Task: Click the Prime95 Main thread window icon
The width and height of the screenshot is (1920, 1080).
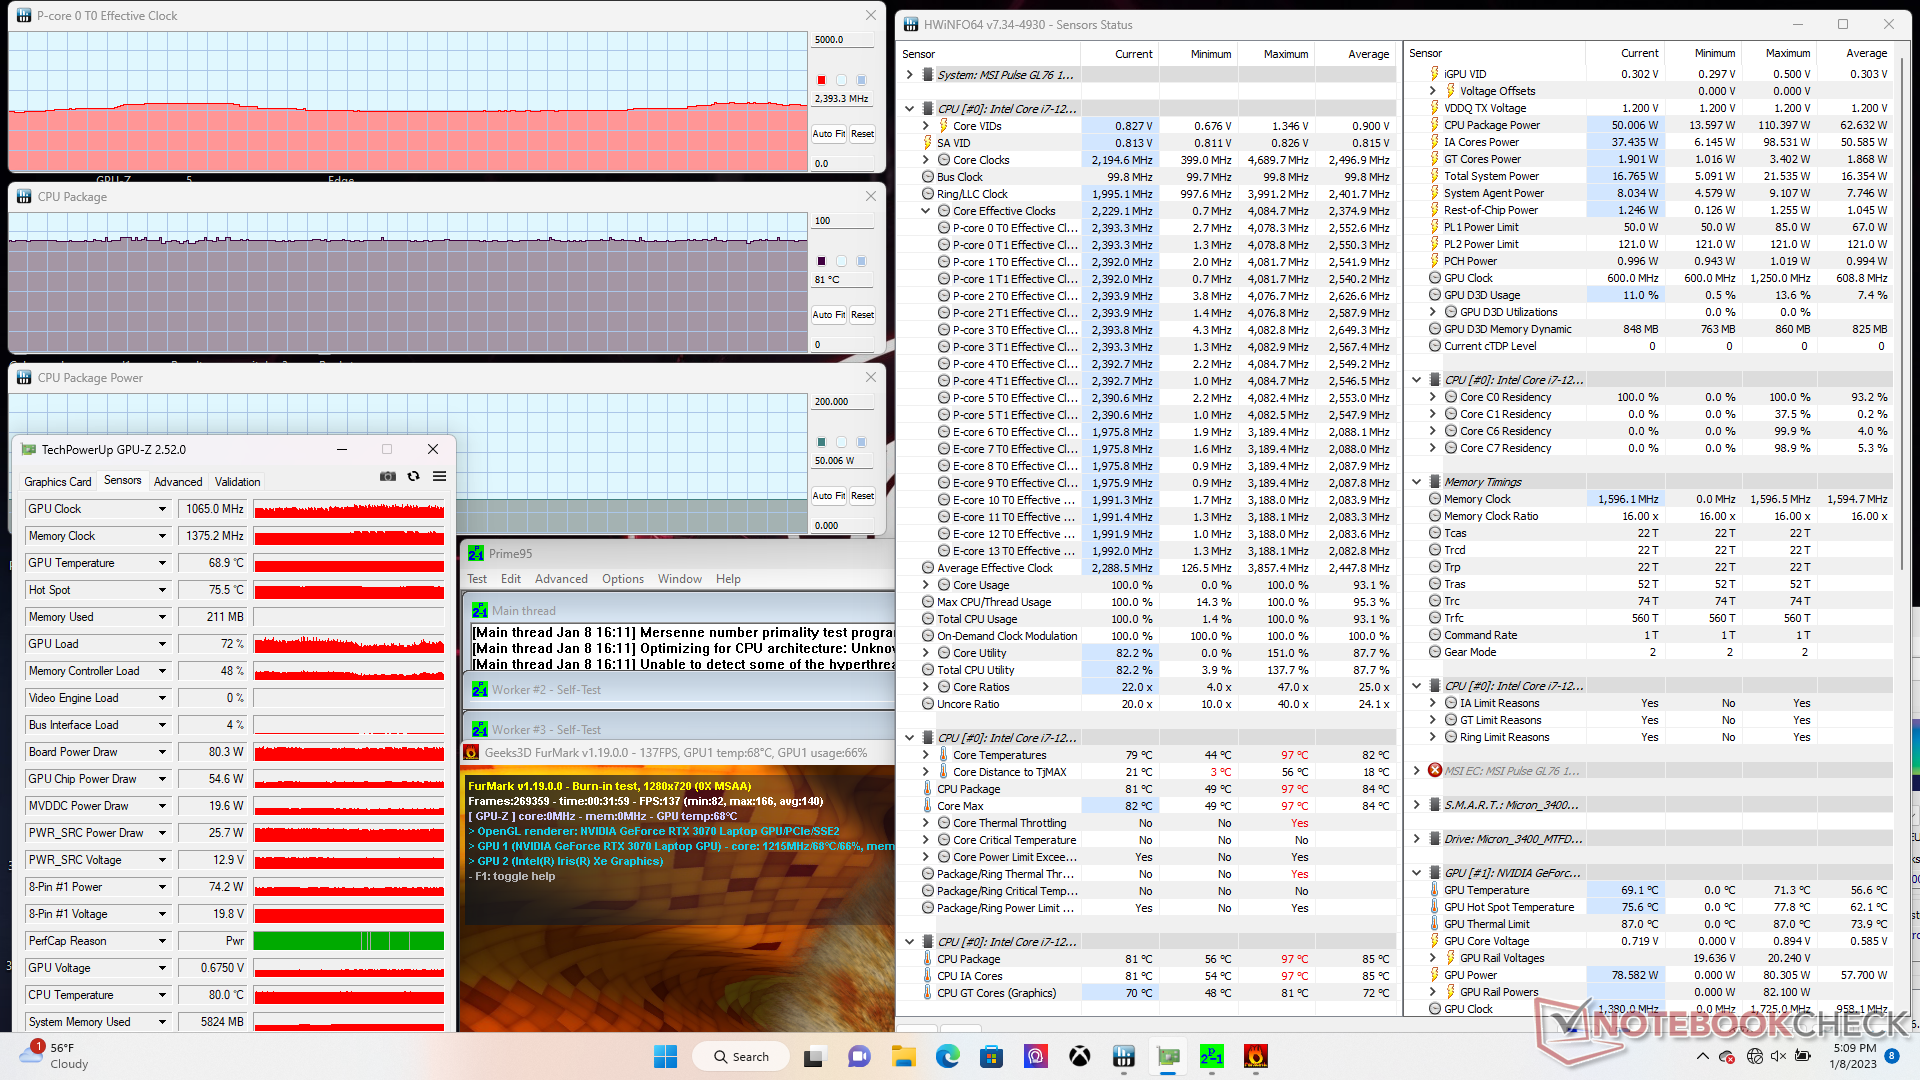Action: pyautogui.click(x=480, y=610)
